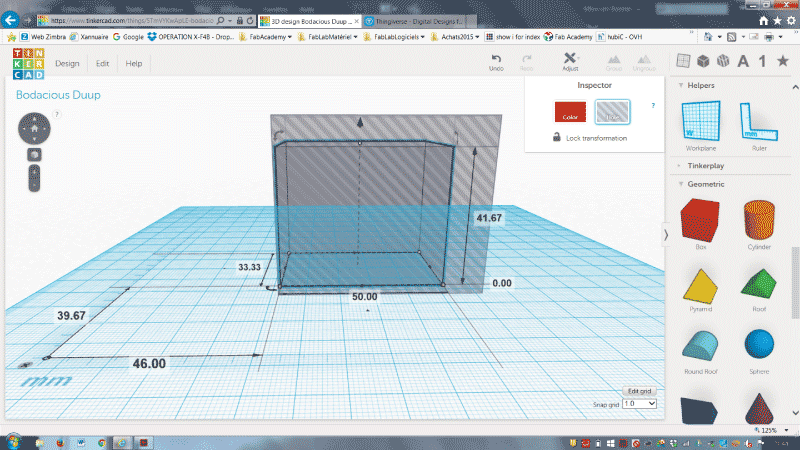
Task: Click the Inspector help question mark
Action: [x=653, y=106]
